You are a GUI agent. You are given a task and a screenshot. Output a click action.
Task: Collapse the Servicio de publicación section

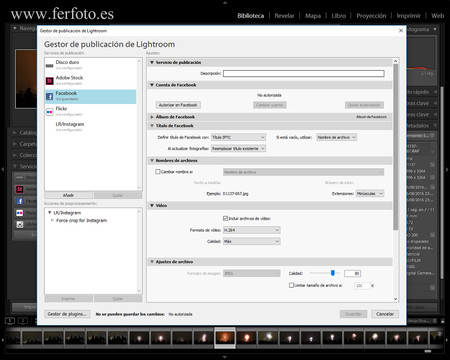tap(152, 62)
